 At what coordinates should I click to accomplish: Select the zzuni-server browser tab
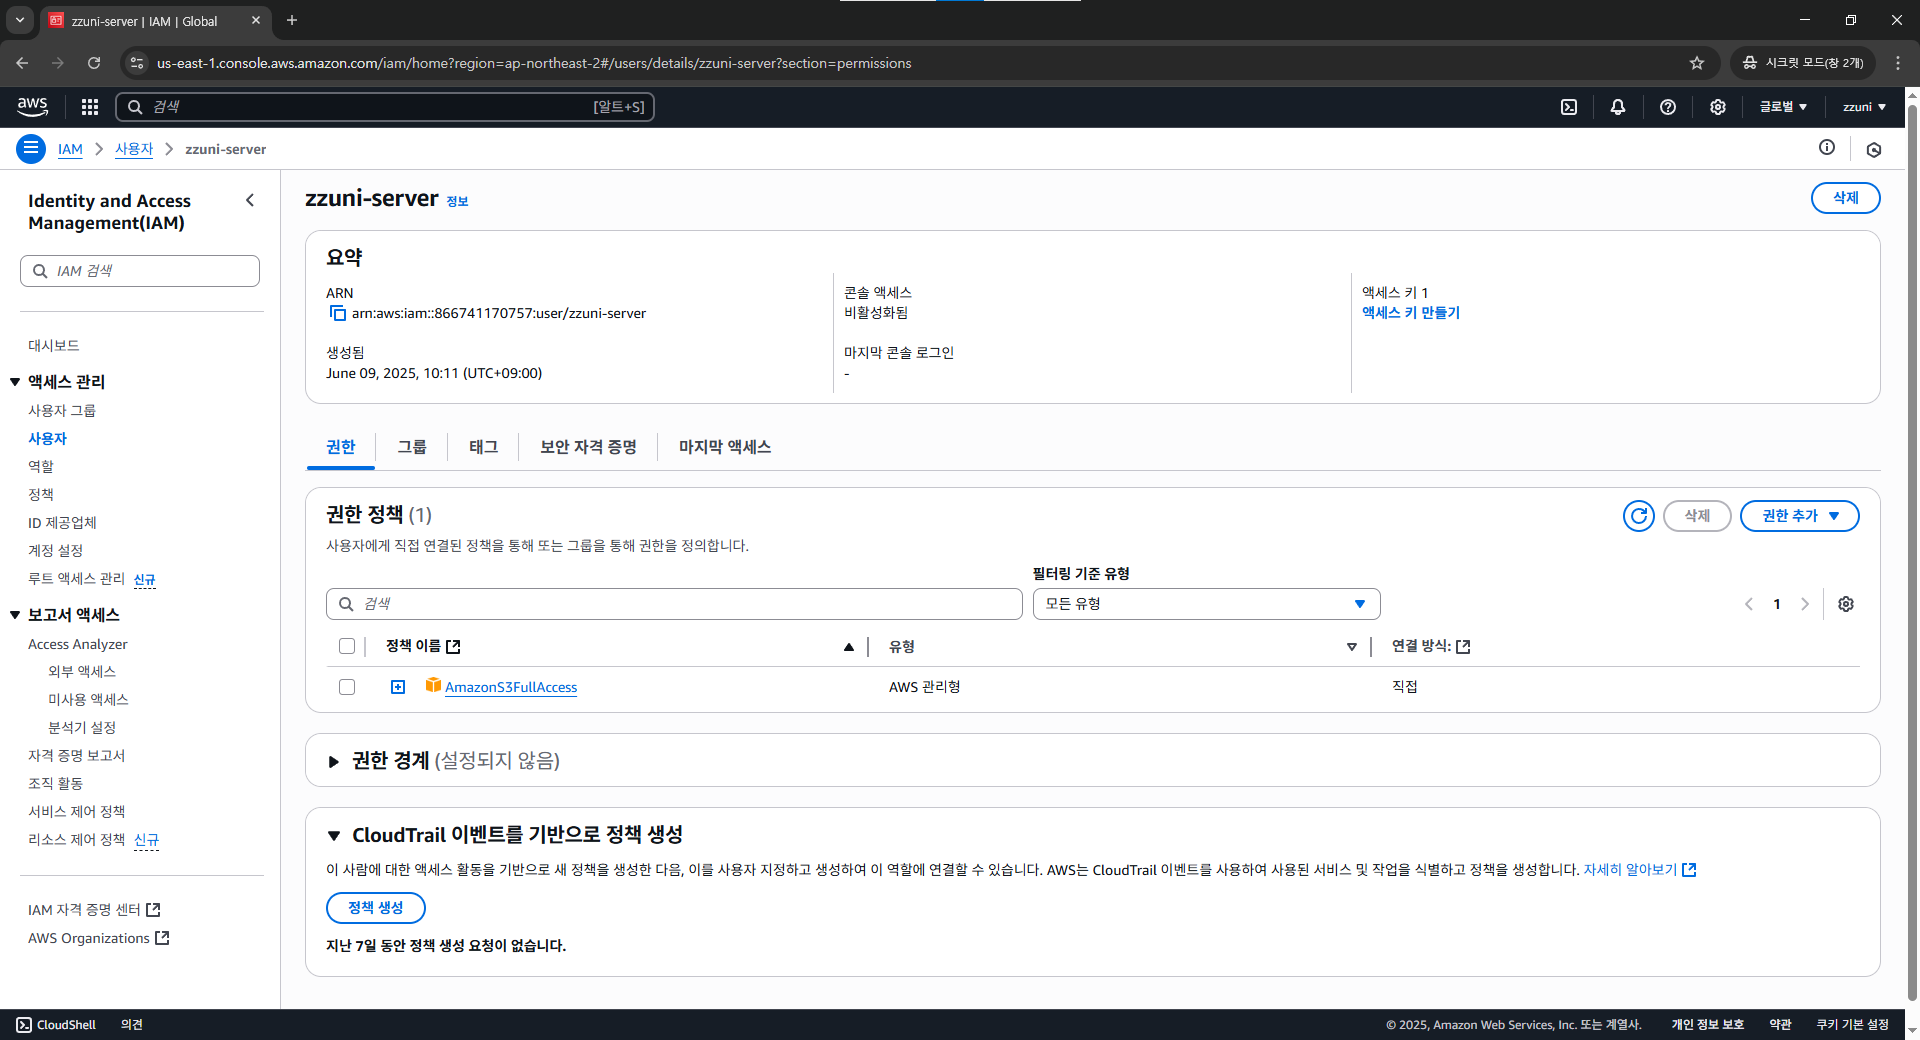pyautogui.click(x=155, y=20)
